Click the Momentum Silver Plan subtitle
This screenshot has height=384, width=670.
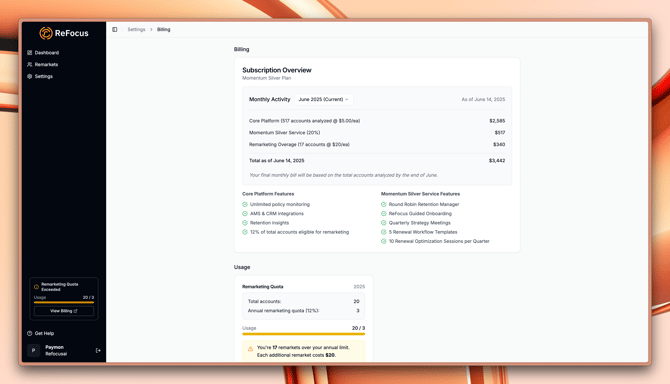(267, 78)
